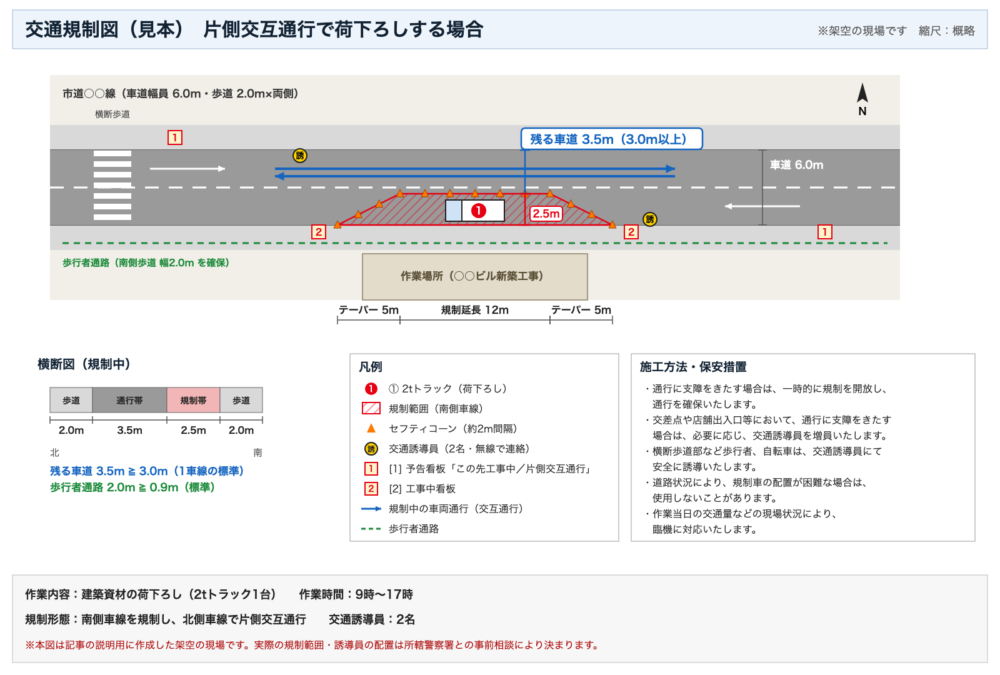Select the orange cone triangle in the legend

[x=371, y=428]
